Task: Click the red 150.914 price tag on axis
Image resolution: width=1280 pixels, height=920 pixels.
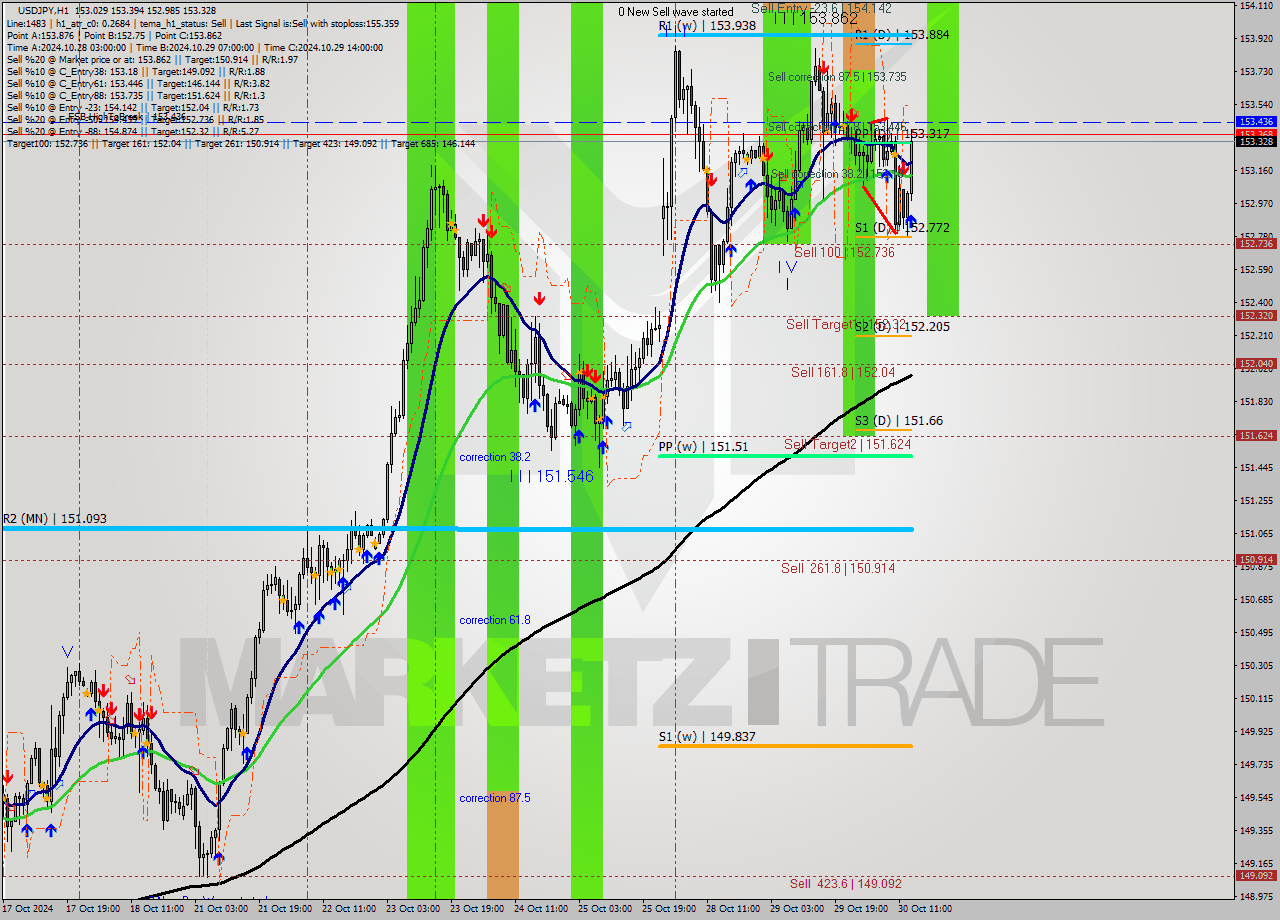Action: point(1256,560)
